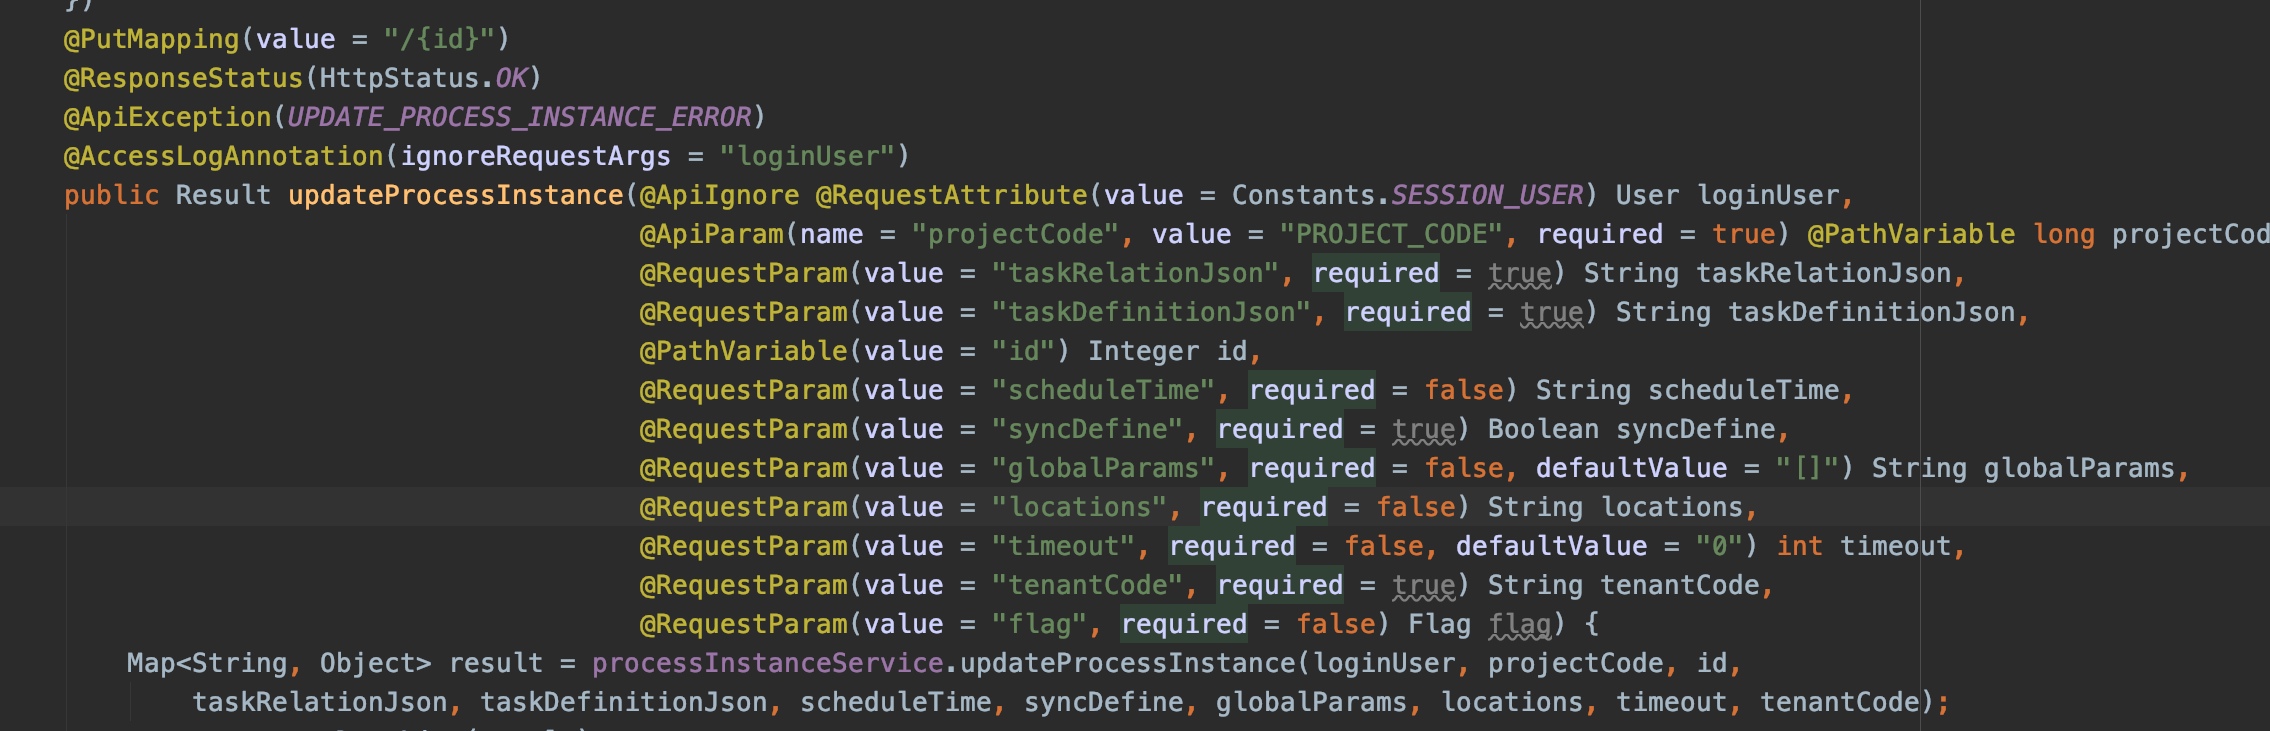Screen dimensions: 2270x731
Task: Click "tenantCode" string literal
Action: click(x=1088, y=585)
